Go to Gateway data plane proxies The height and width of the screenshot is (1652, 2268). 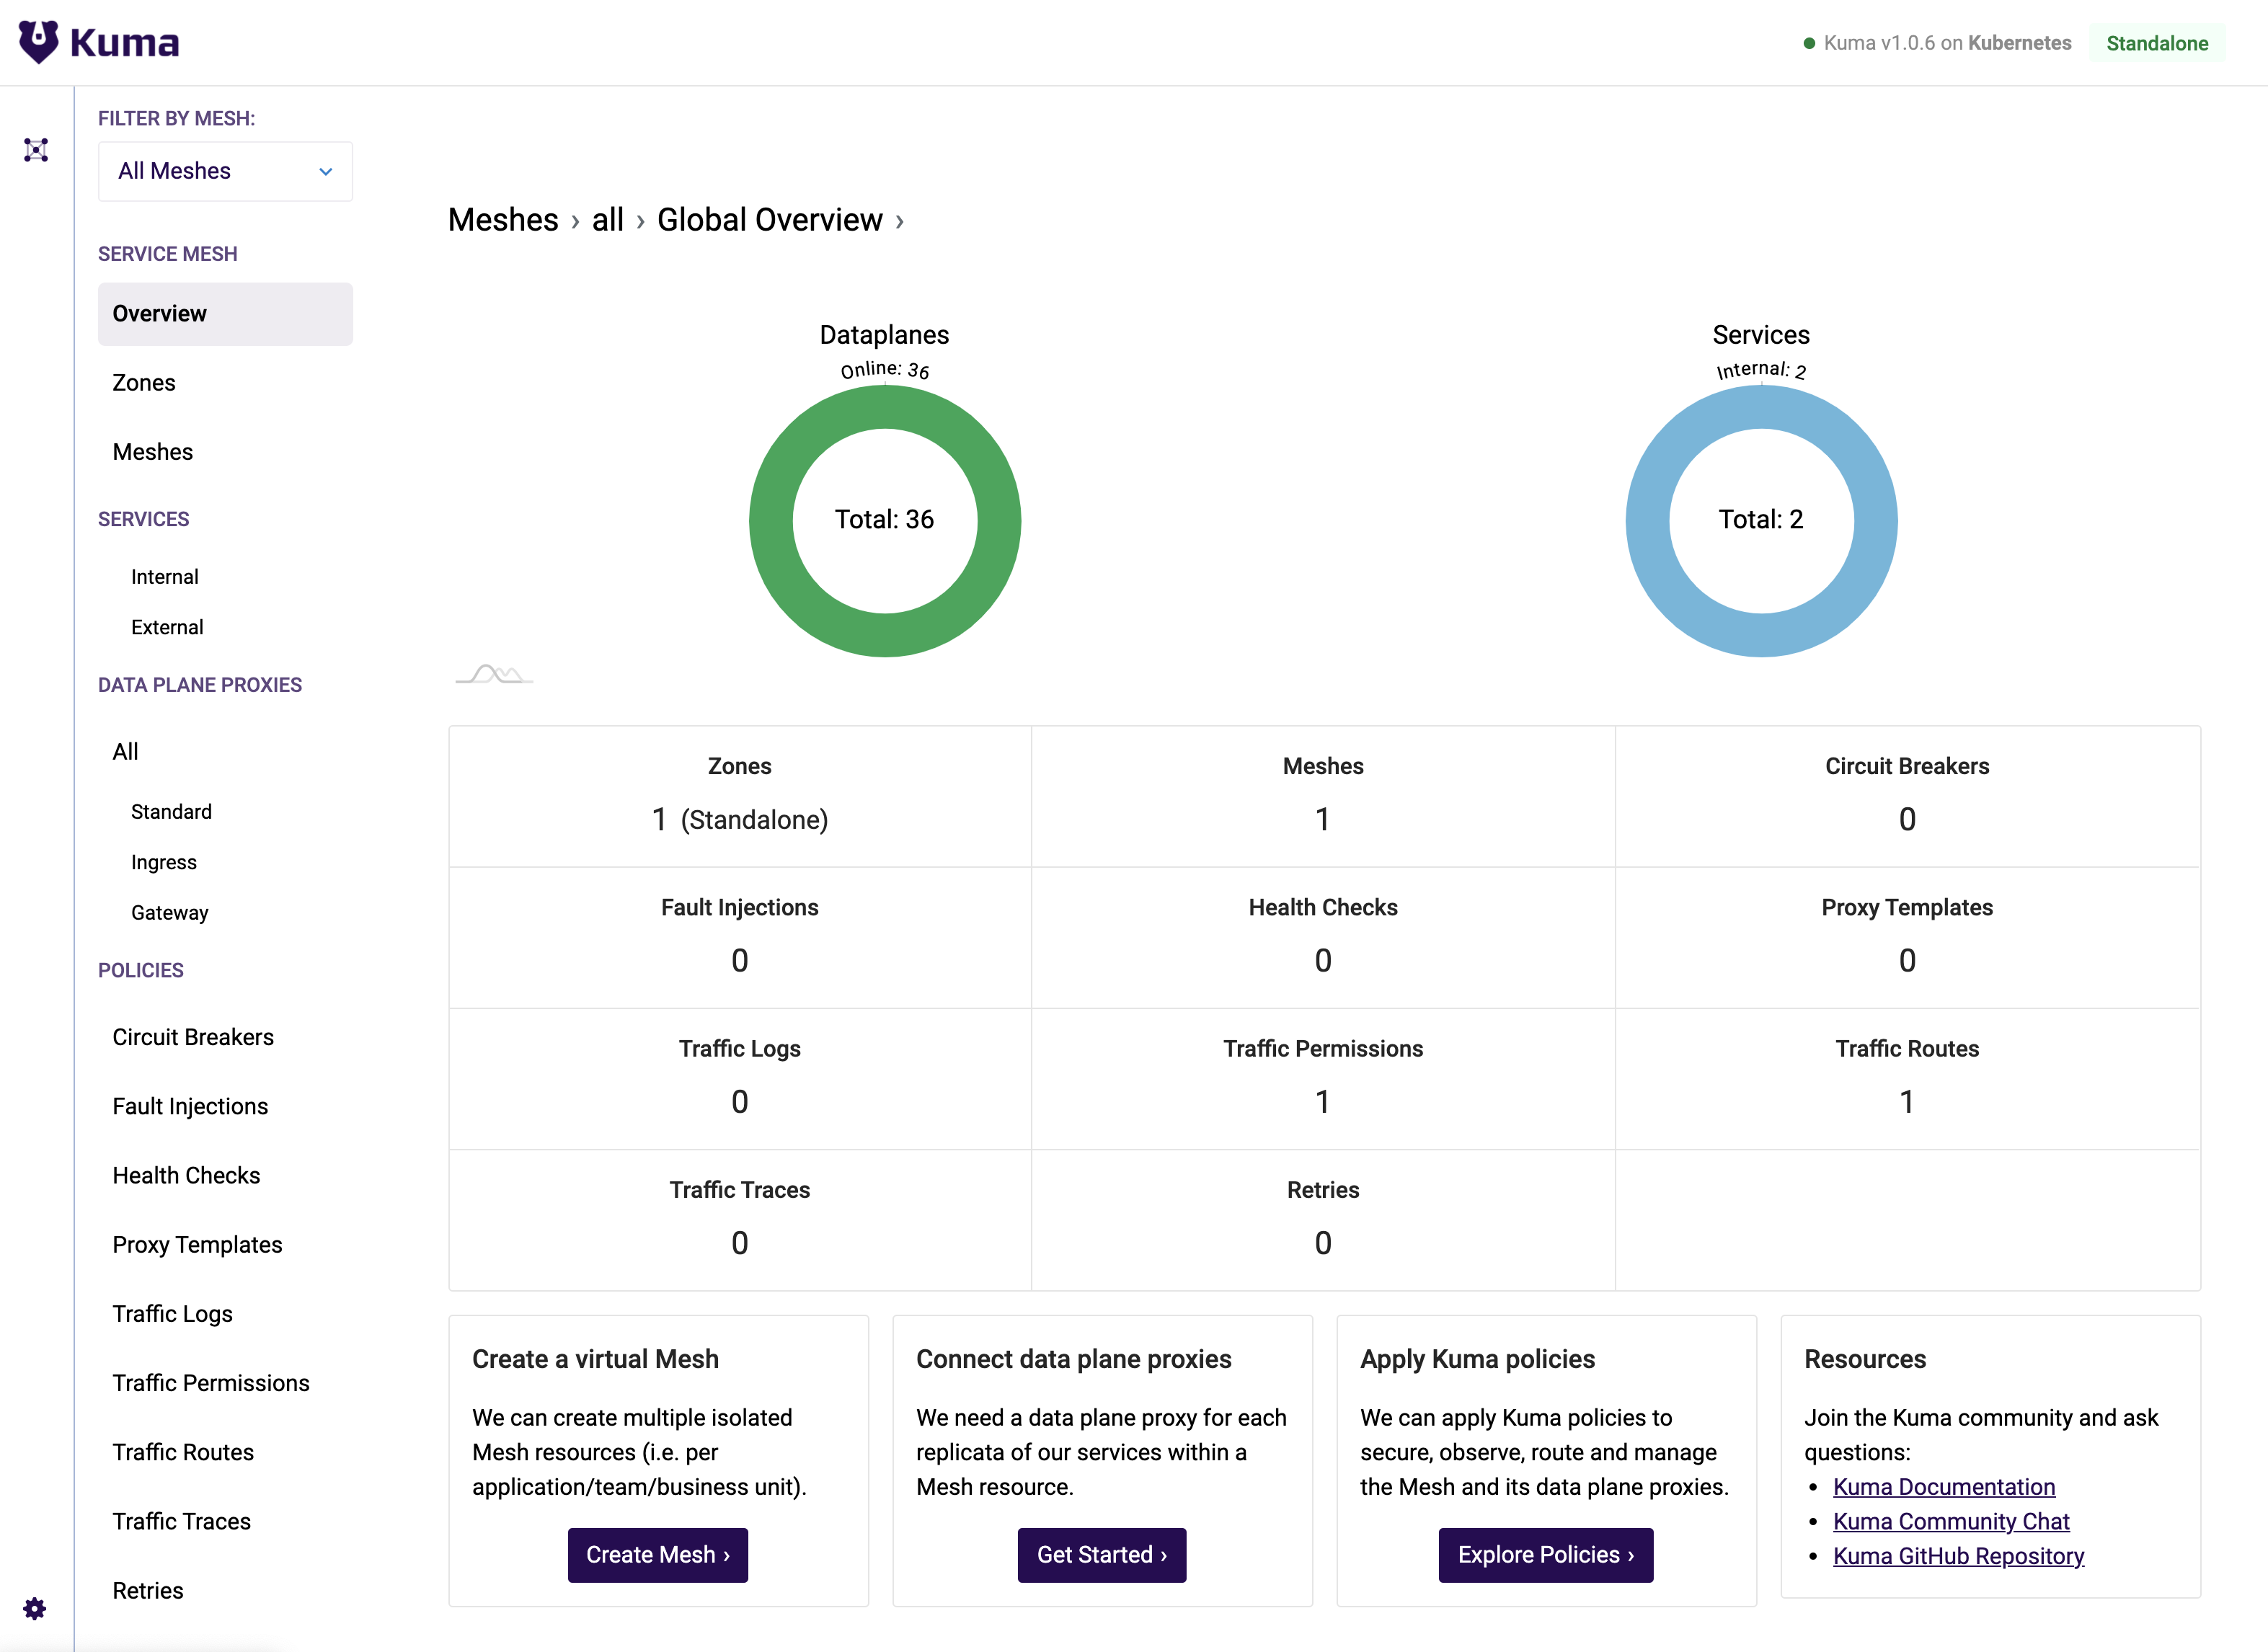(170, 913)
